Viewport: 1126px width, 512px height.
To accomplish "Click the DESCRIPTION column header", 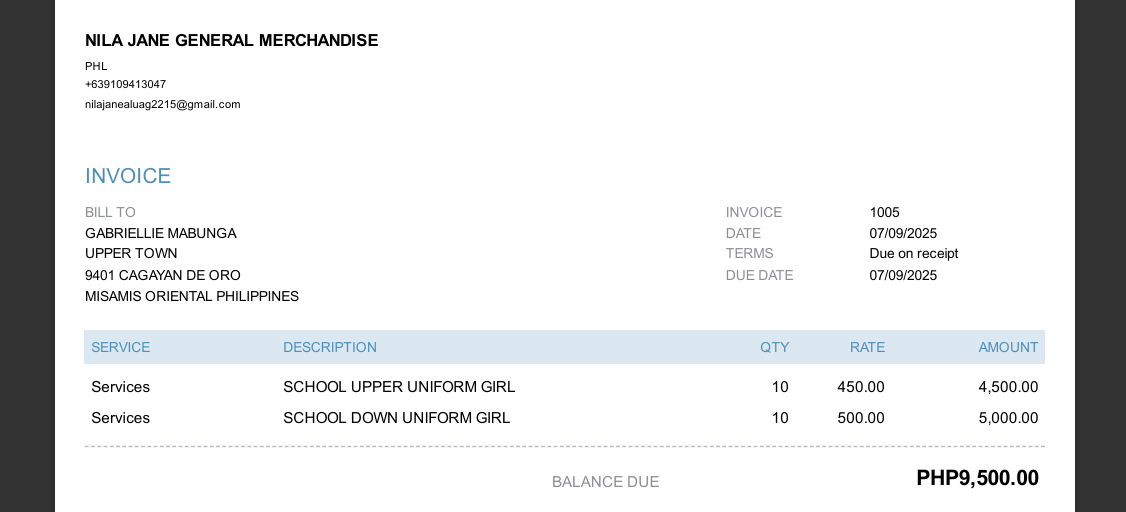I will (x=329, y=347).
